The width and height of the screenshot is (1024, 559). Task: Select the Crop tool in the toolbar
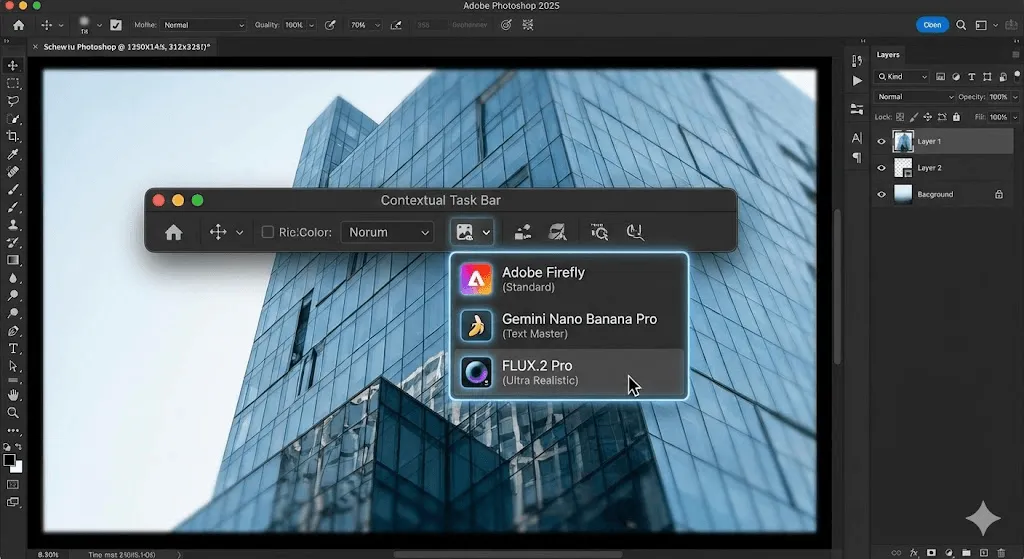click(x=13, y=136)
